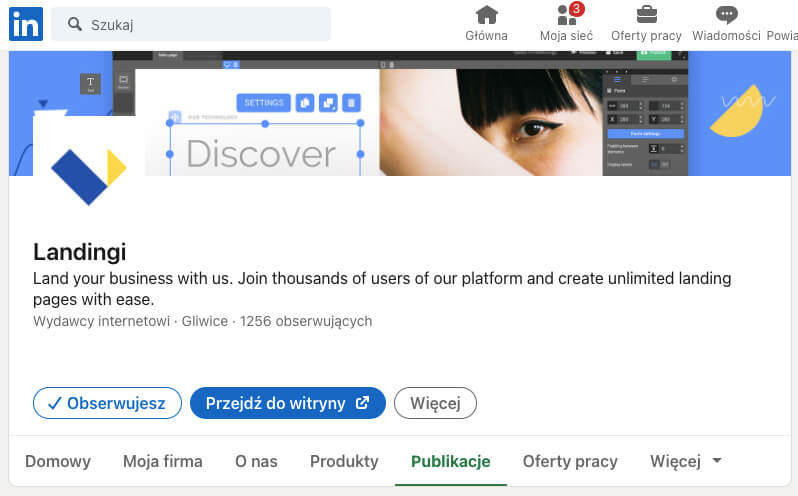Screen dimensions: 798x496
Task: Open Oferty pracy briefcase icon
Action: tap(646, 15)
